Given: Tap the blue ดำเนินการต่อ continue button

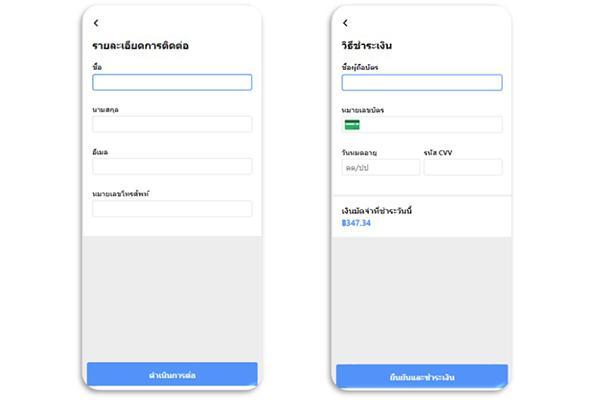Looking at the screenshot, I should coord(172,374).
